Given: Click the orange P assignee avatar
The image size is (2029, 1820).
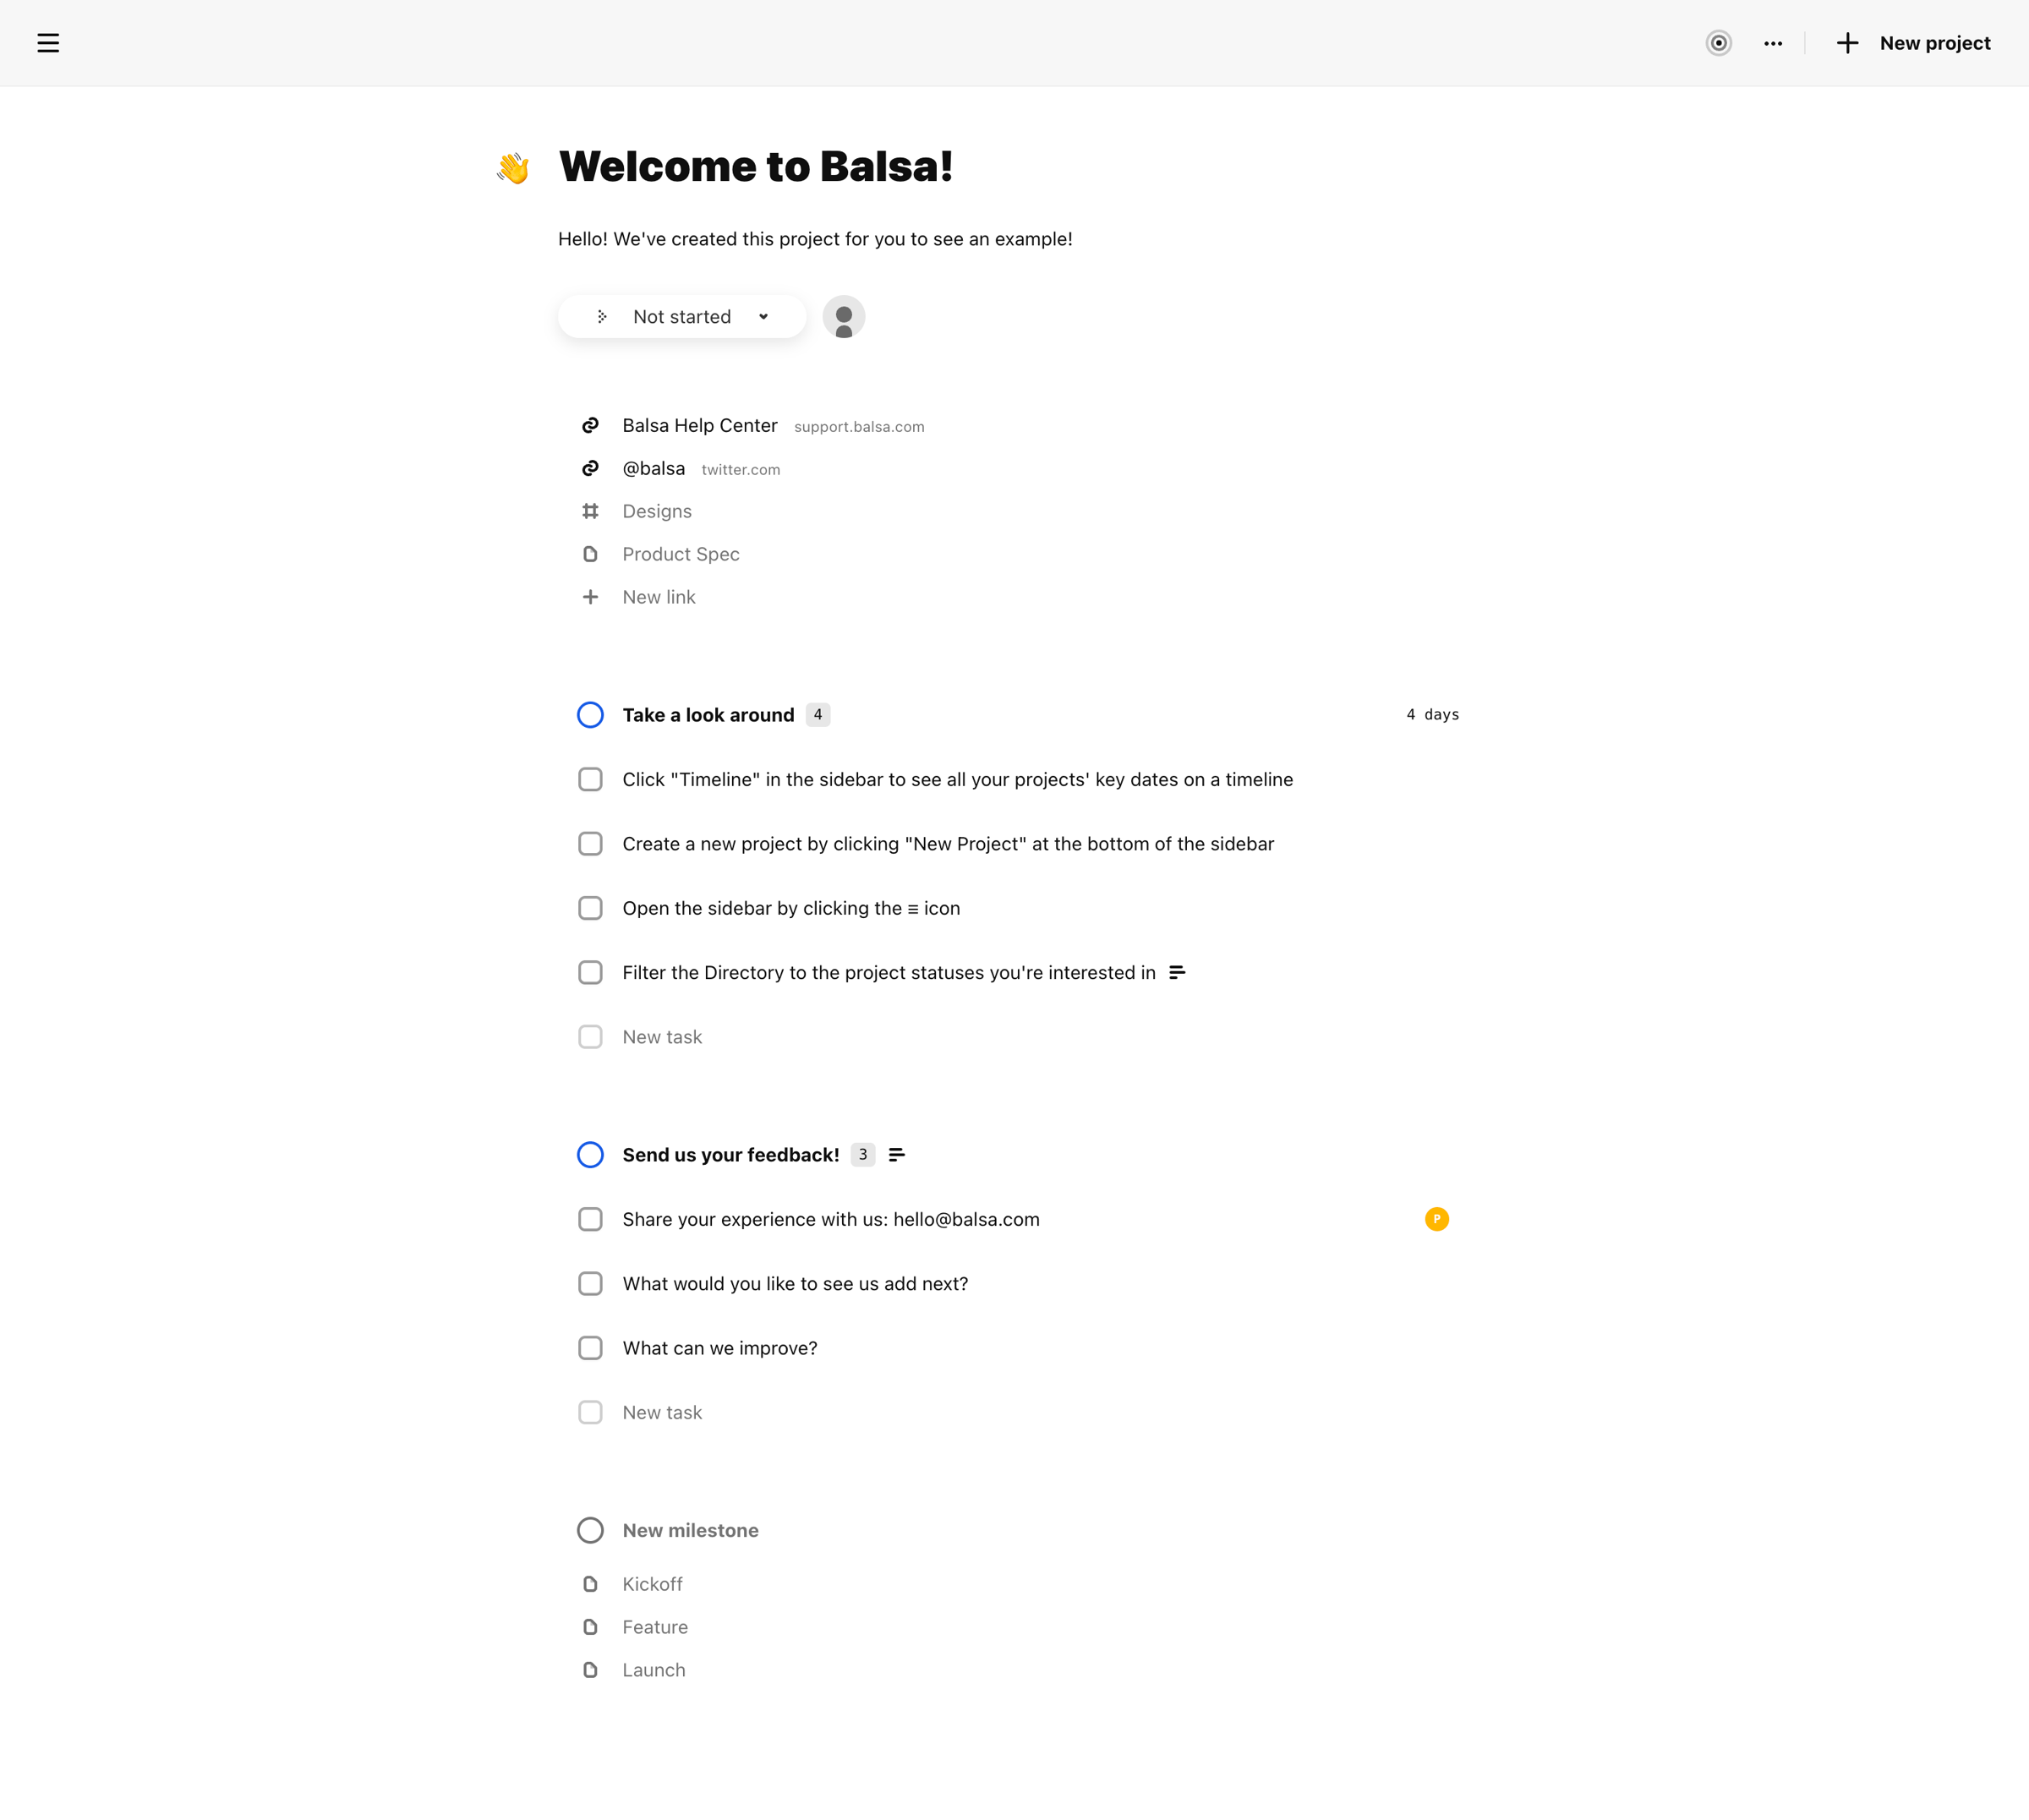Looking at the screenshot, I should coord(1436,1219).
